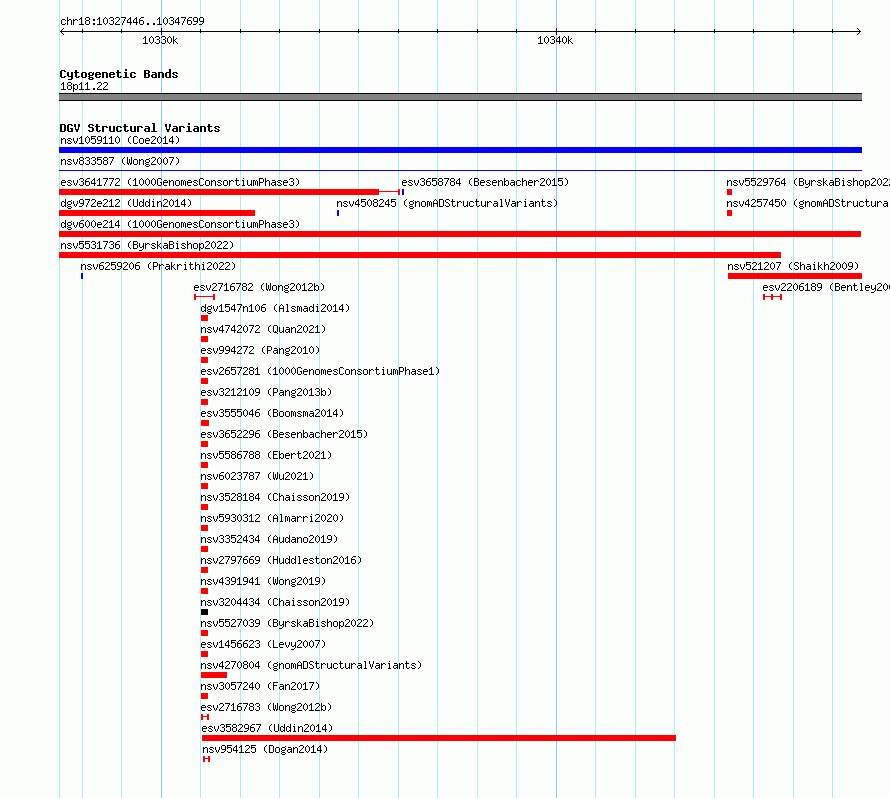Screen dimensions: 890x798
Task: Click esv3641772 (1000GenomesConsortiumPhase3) label
Action: coord(180,182)
